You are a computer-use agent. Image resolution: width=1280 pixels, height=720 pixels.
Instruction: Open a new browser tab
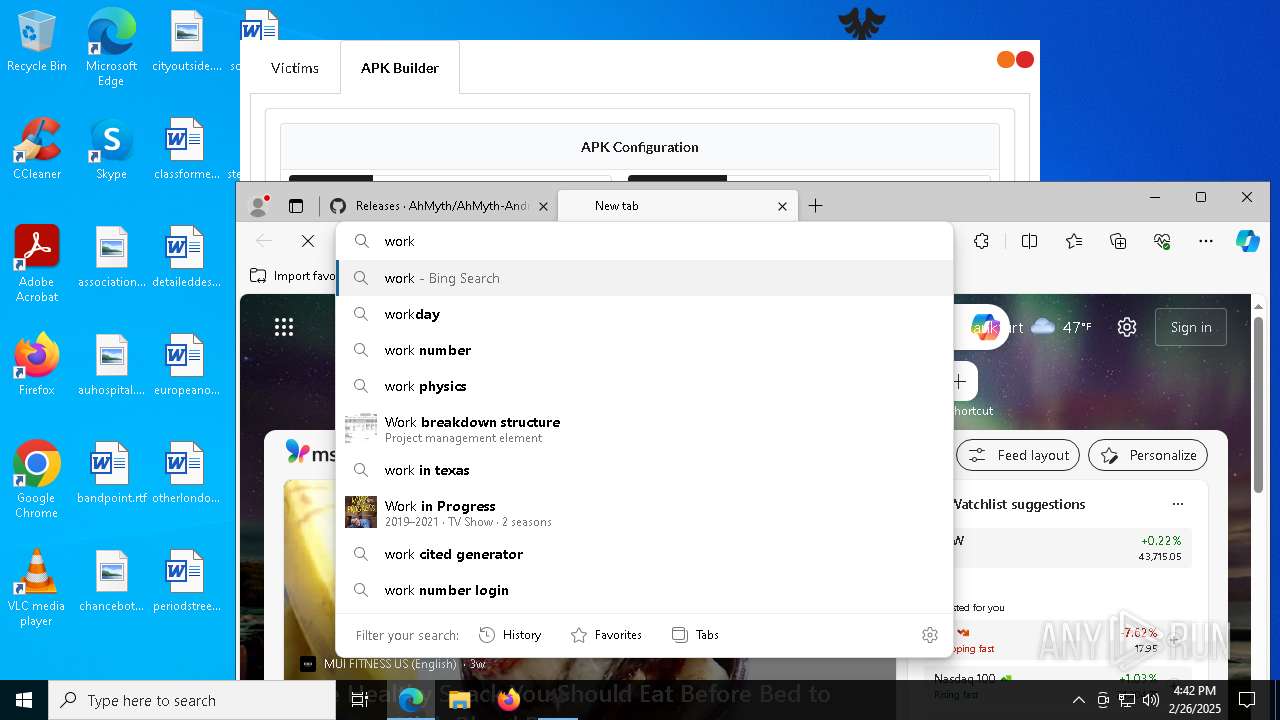coord(816,206)
